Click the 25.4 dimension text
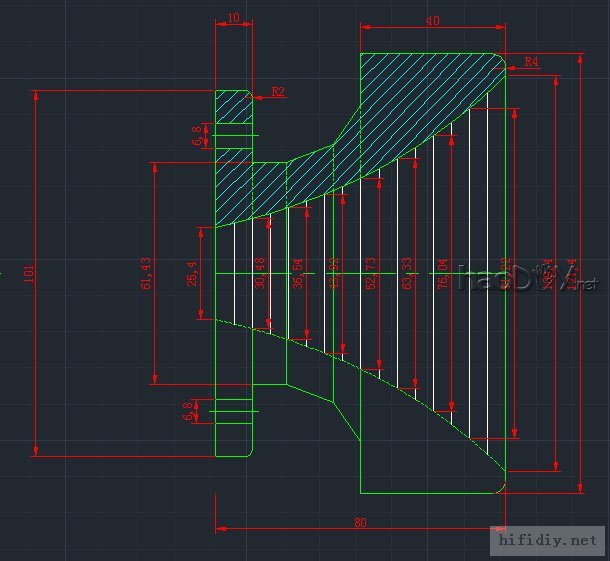The height and width of the screenshot is (561, 610). pyautogui.click(x=192, y=273)
